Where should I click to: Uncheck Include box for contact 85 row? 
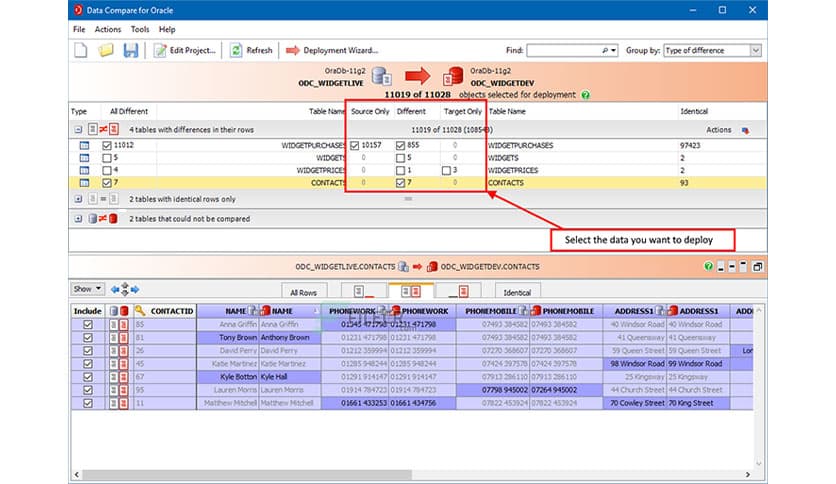tap(88, 324)
